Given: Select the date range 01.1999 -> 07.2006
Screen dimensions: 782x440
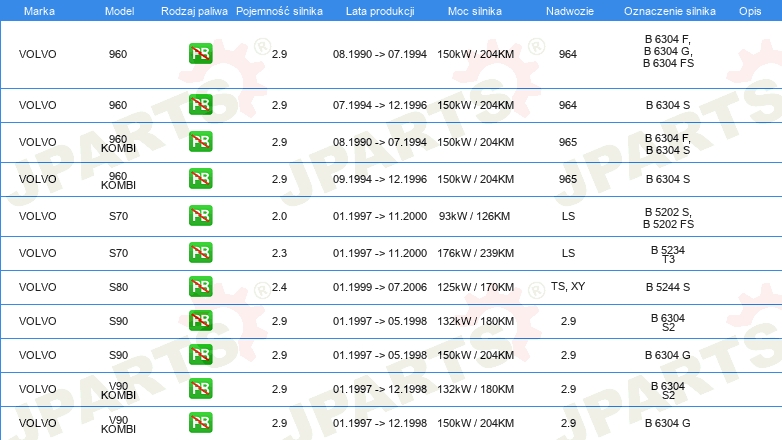Looking at the screenshot, I should tap(380, 287).
